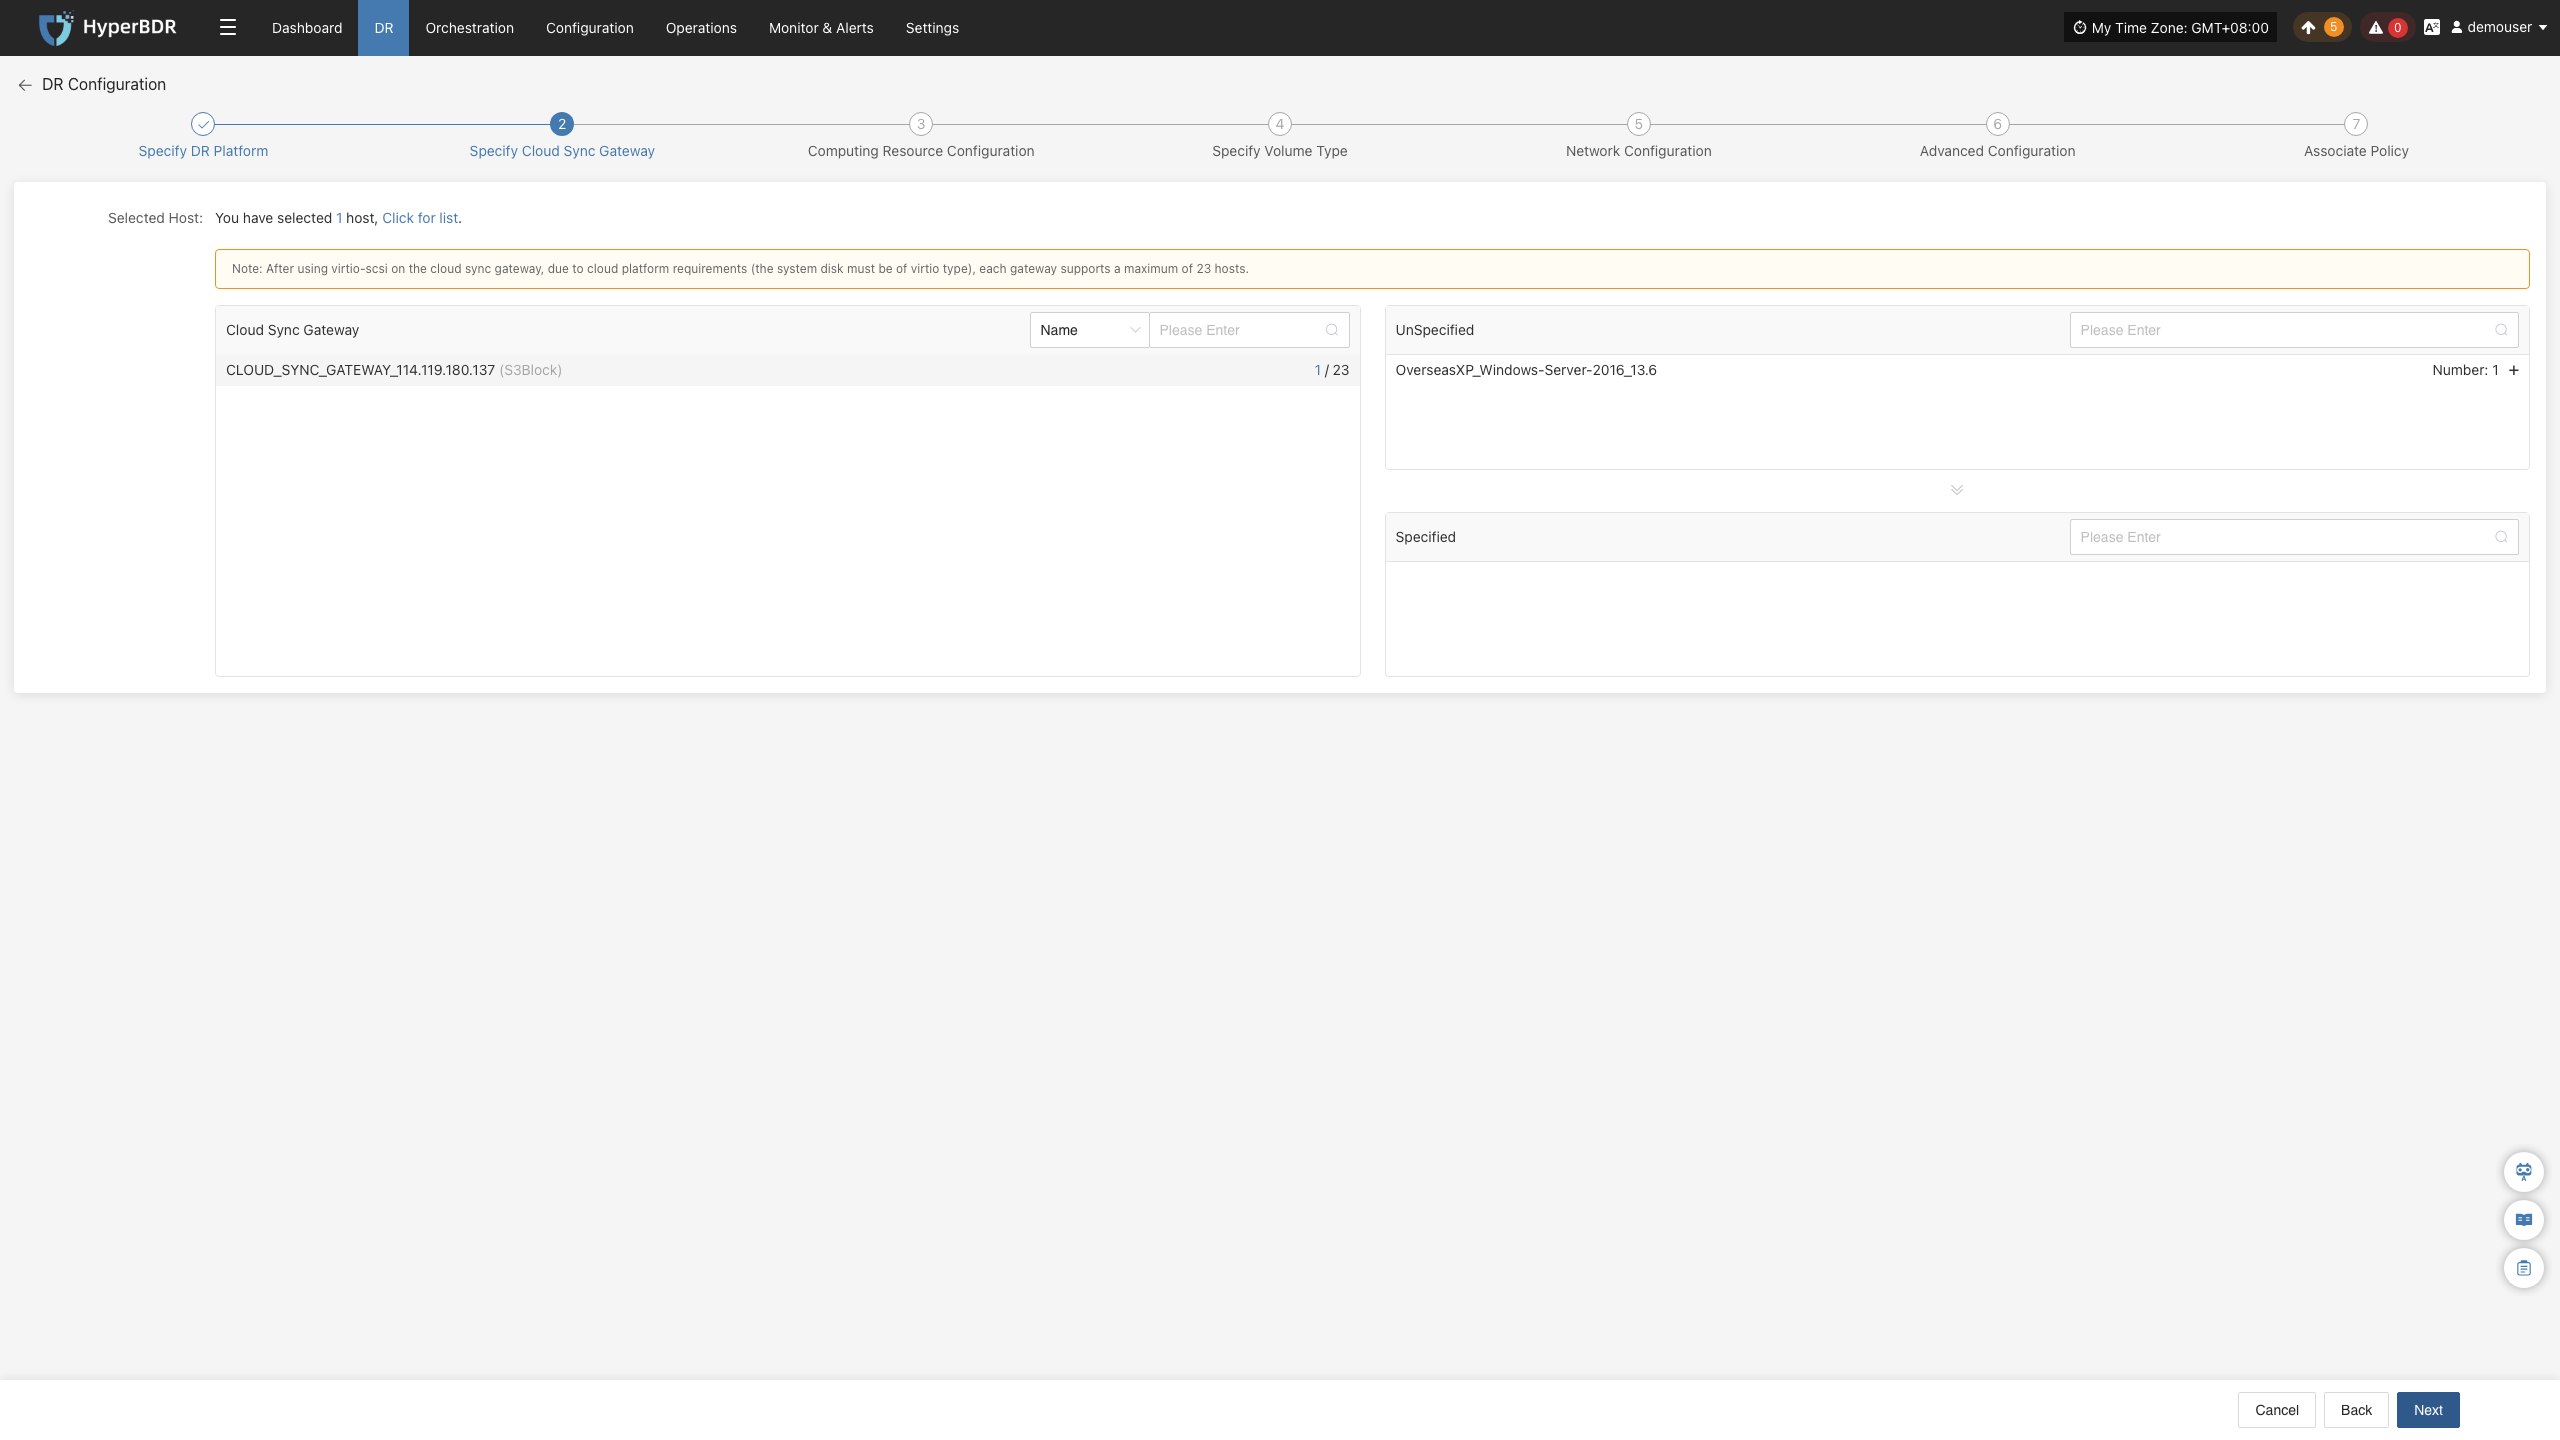Go back using DR Configuration arrow
Image resolution: width=2560 pixels, height=1440 pixels.
tap(25, 85)
